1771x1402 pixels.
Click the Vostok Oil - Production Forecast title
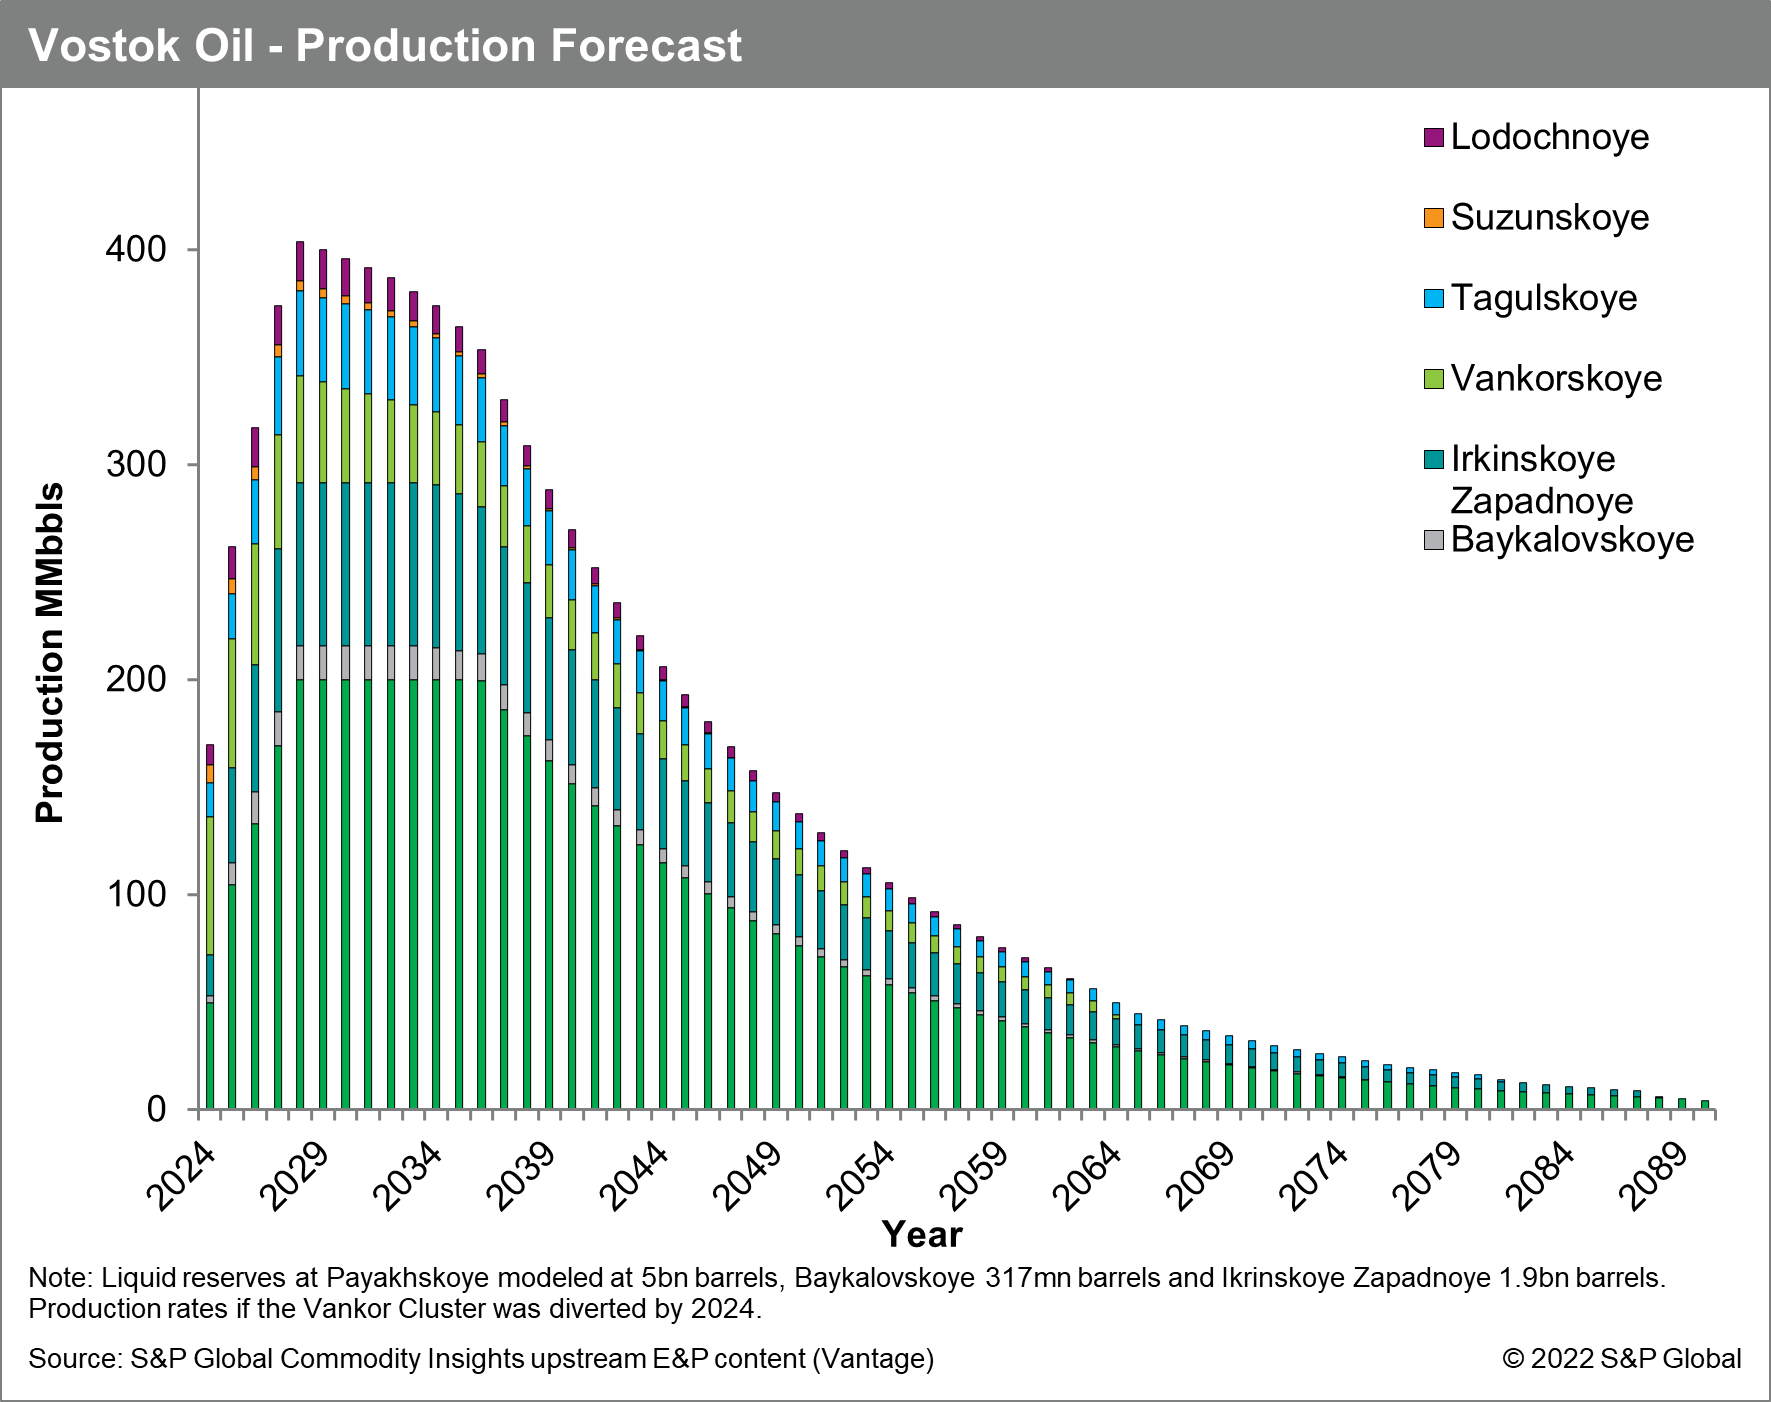pyautogui.click(x=385, y=46)
